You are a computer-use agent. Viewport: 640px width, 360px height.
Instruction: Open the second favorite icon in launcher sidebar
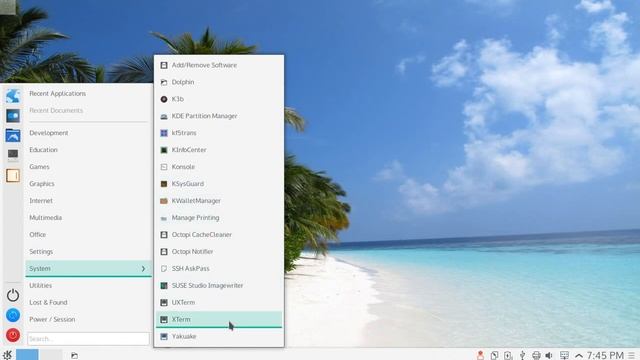13,116
